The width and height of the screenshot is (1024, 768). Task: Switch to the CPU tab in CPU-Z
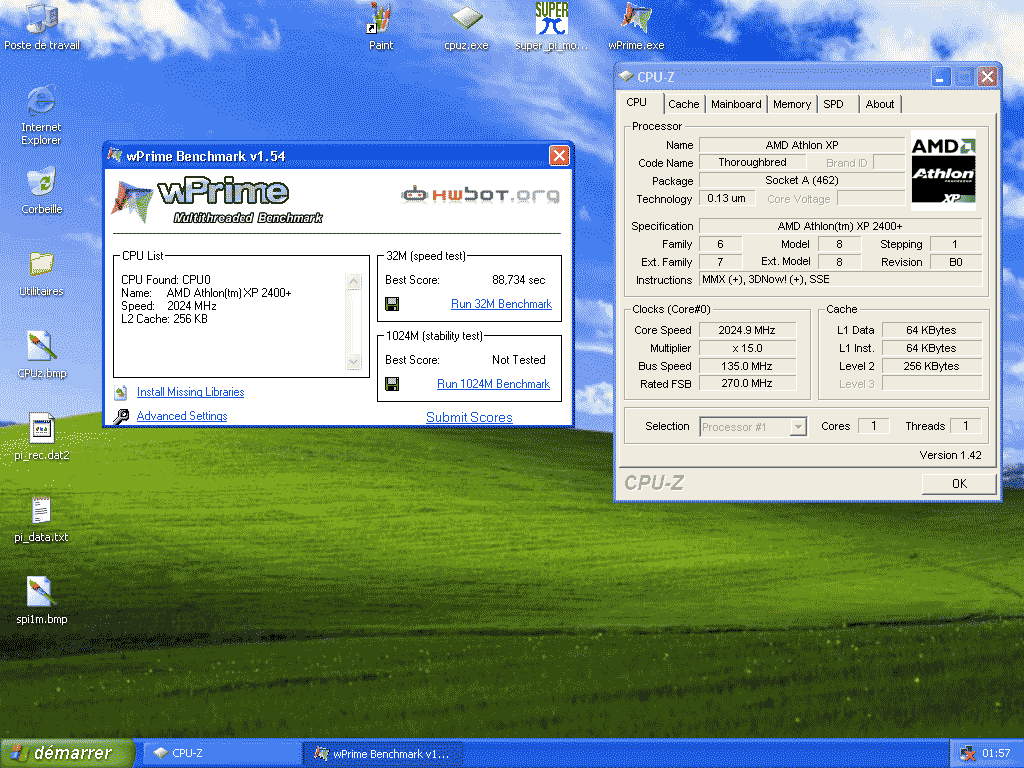[637, 103]
